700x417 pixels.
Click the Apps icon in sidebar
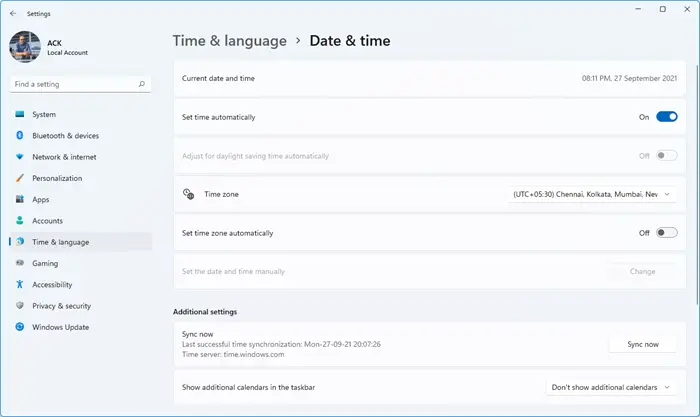pyautogui.click(x=20, y=199)
